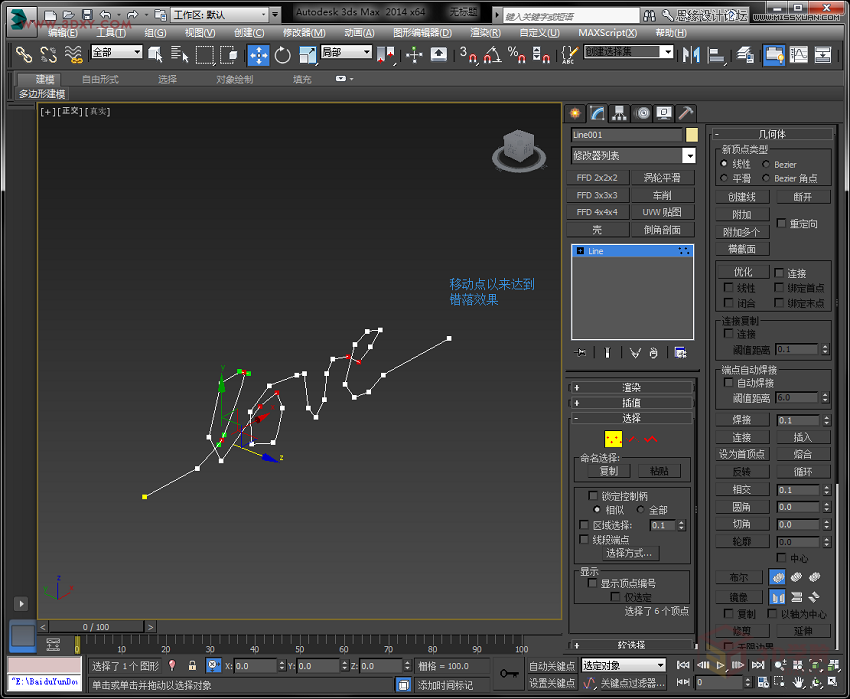Click the 附加 attach button
The height and width of the screenshot is (699, 850).
742,214
